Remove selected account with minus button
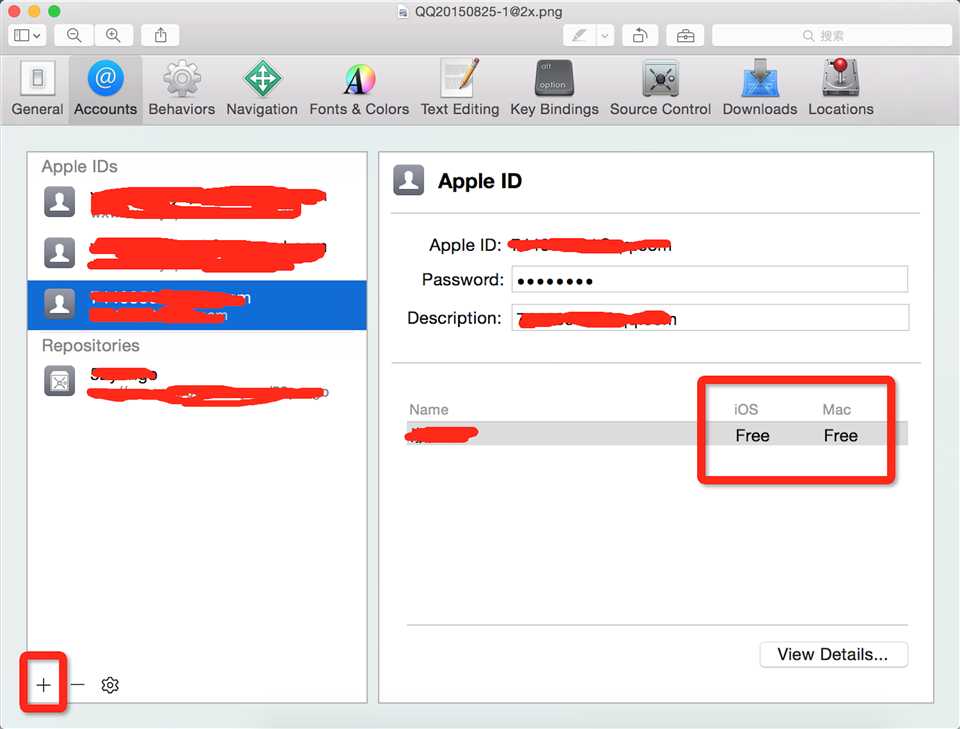The image size is (960, 729). click(77, 684)
